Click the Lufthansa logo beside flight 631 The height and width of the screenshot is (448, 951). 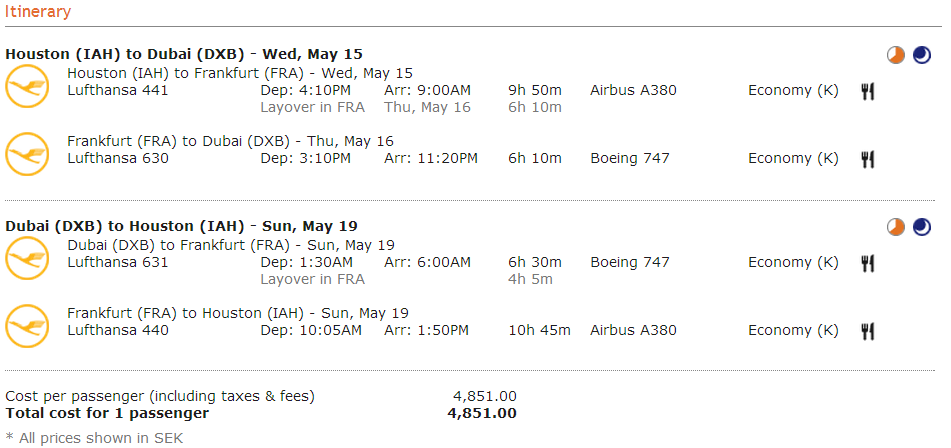coord(27,258)
